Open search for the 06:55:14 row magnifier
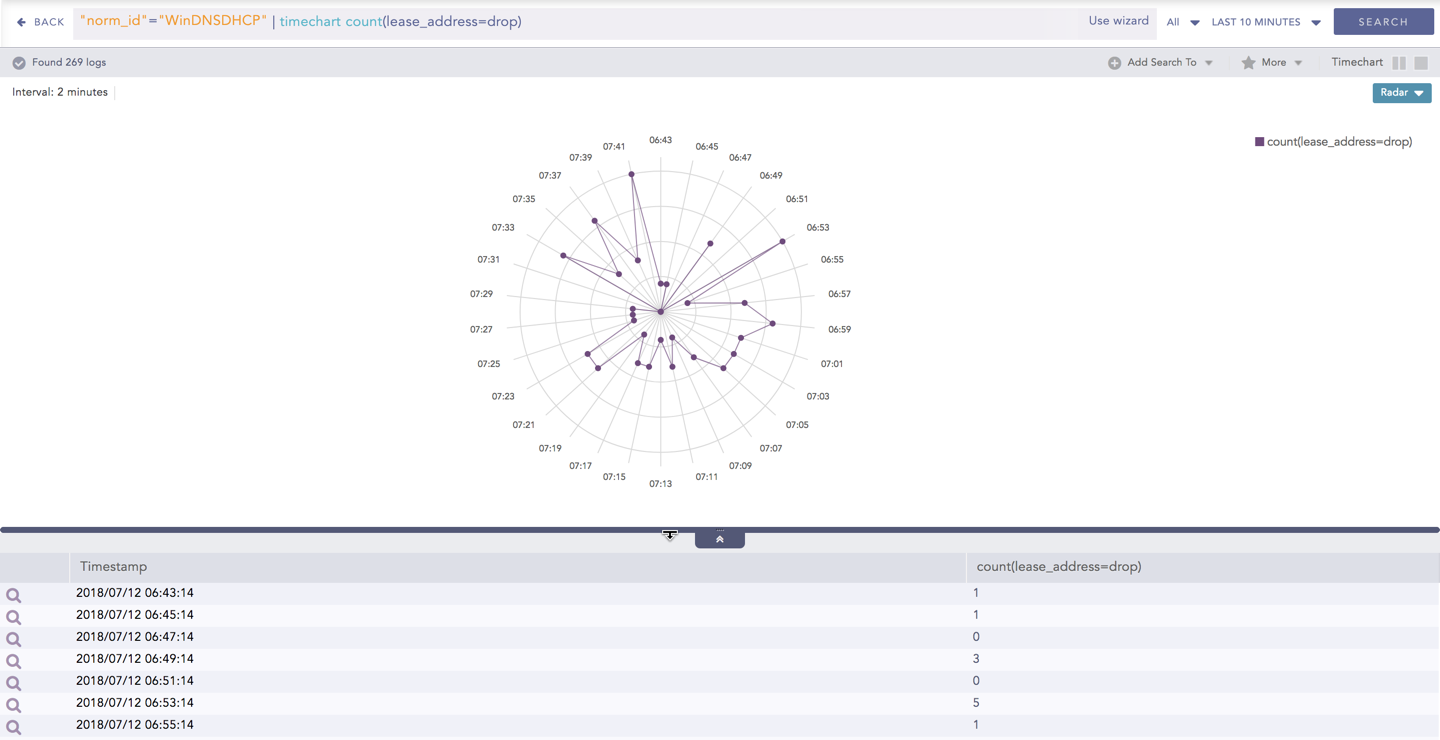 click(14, 727)
